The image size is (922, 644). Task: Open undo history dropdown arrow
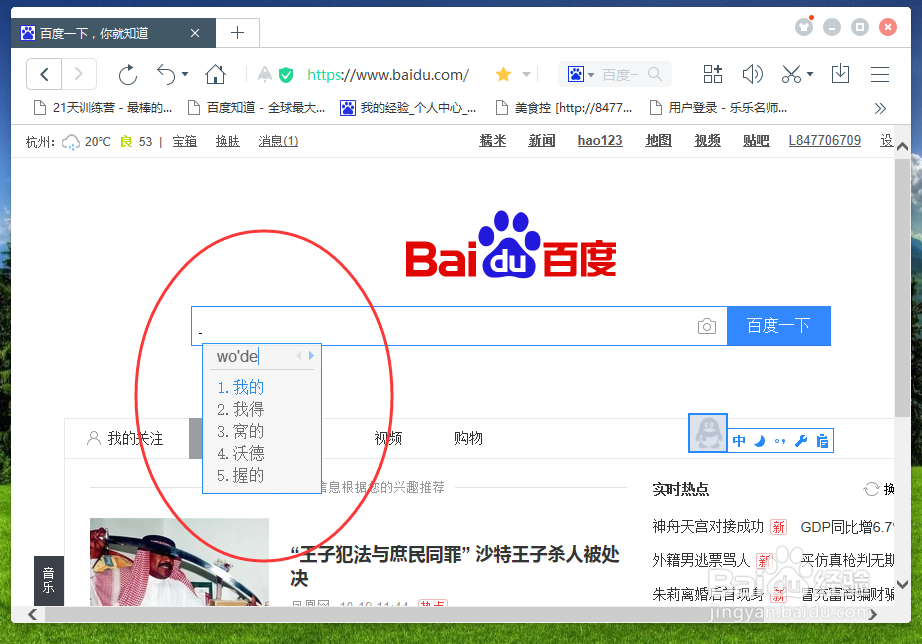185,75
